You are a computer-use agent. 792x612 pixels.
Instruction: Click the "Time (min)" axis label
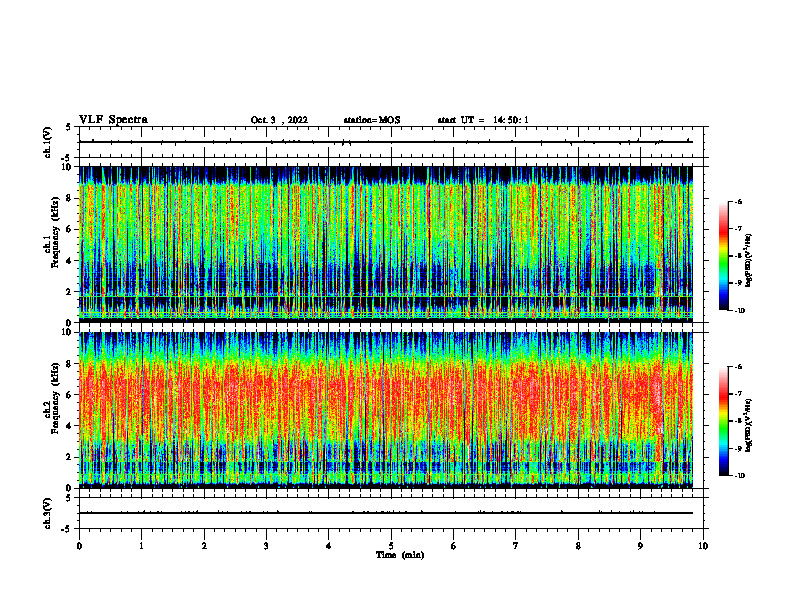400,555
